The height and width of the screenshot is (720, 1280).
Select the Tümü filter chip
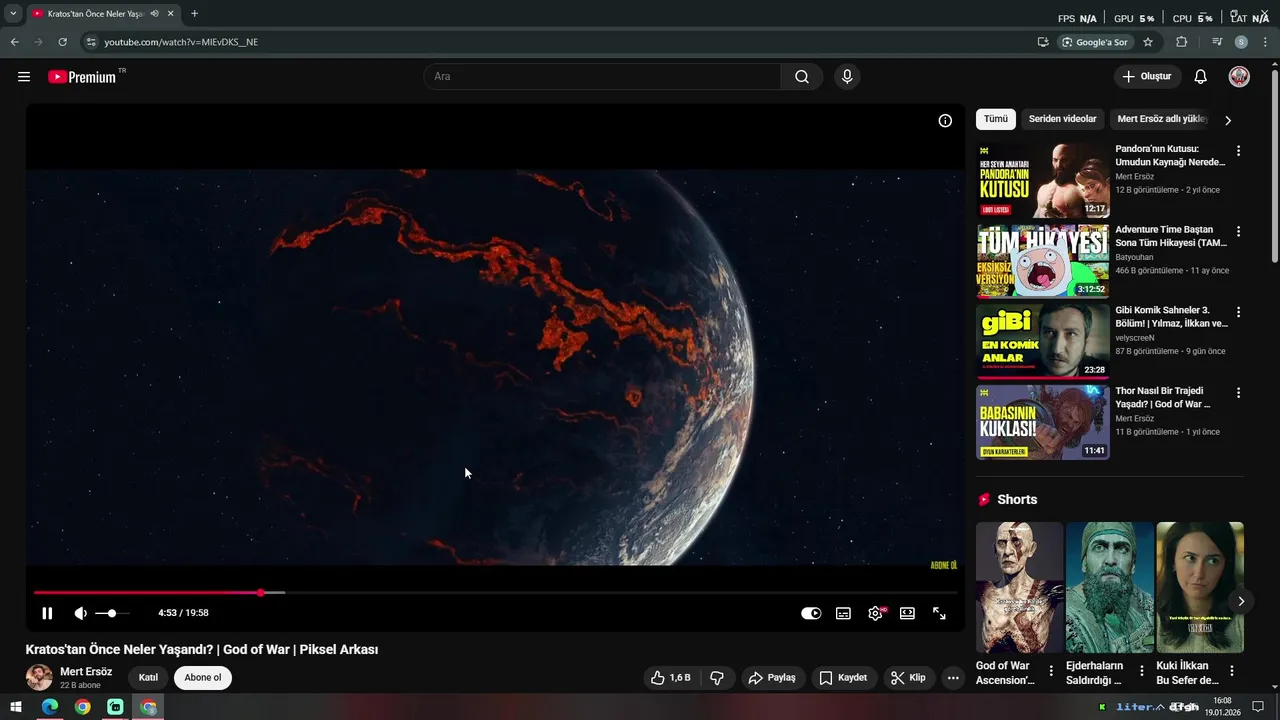pos(996,119)
